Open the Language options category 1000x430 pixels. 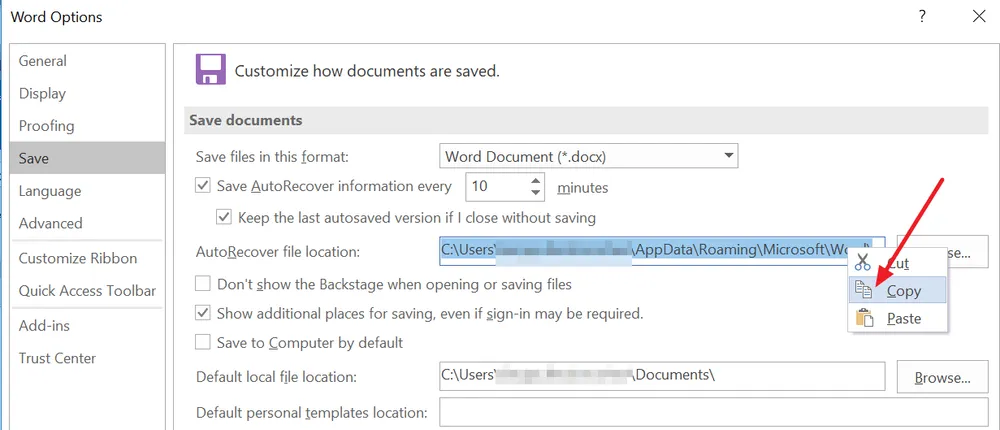87,191
